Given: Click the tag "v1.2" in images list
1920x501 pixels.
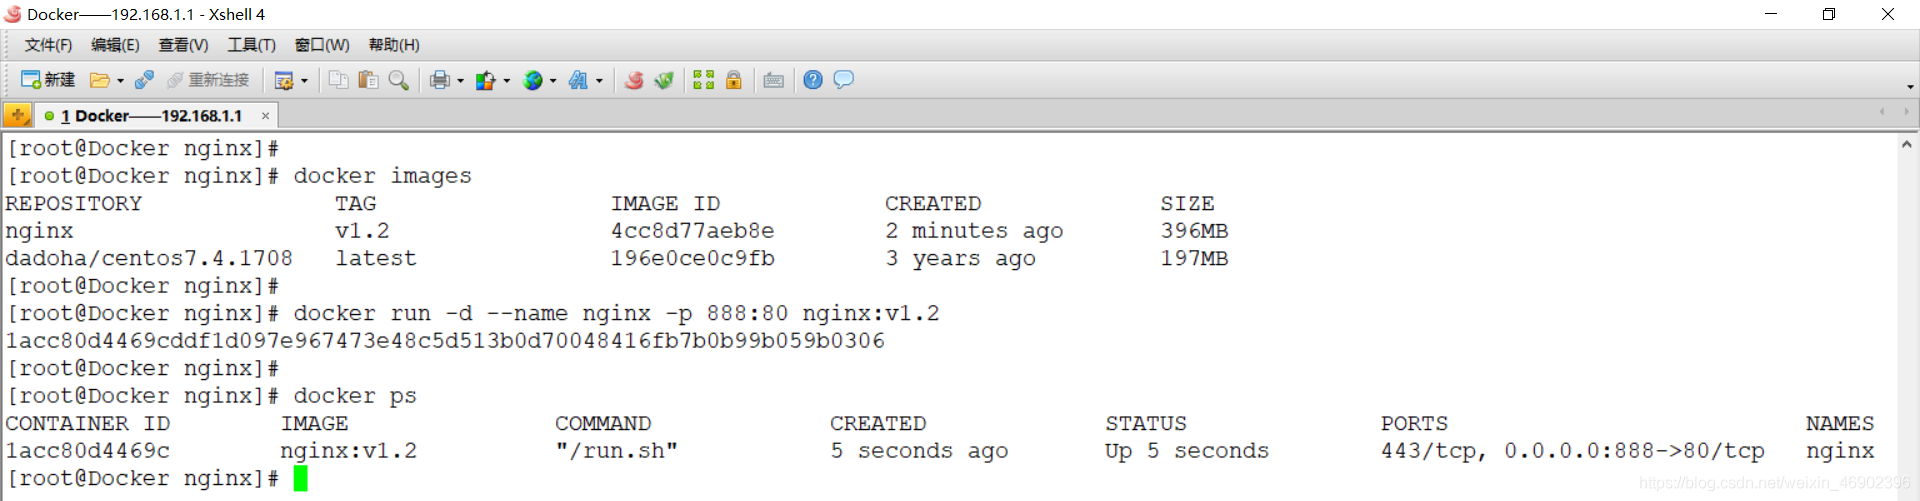Looking at the screenshot, I should [362, 231].
